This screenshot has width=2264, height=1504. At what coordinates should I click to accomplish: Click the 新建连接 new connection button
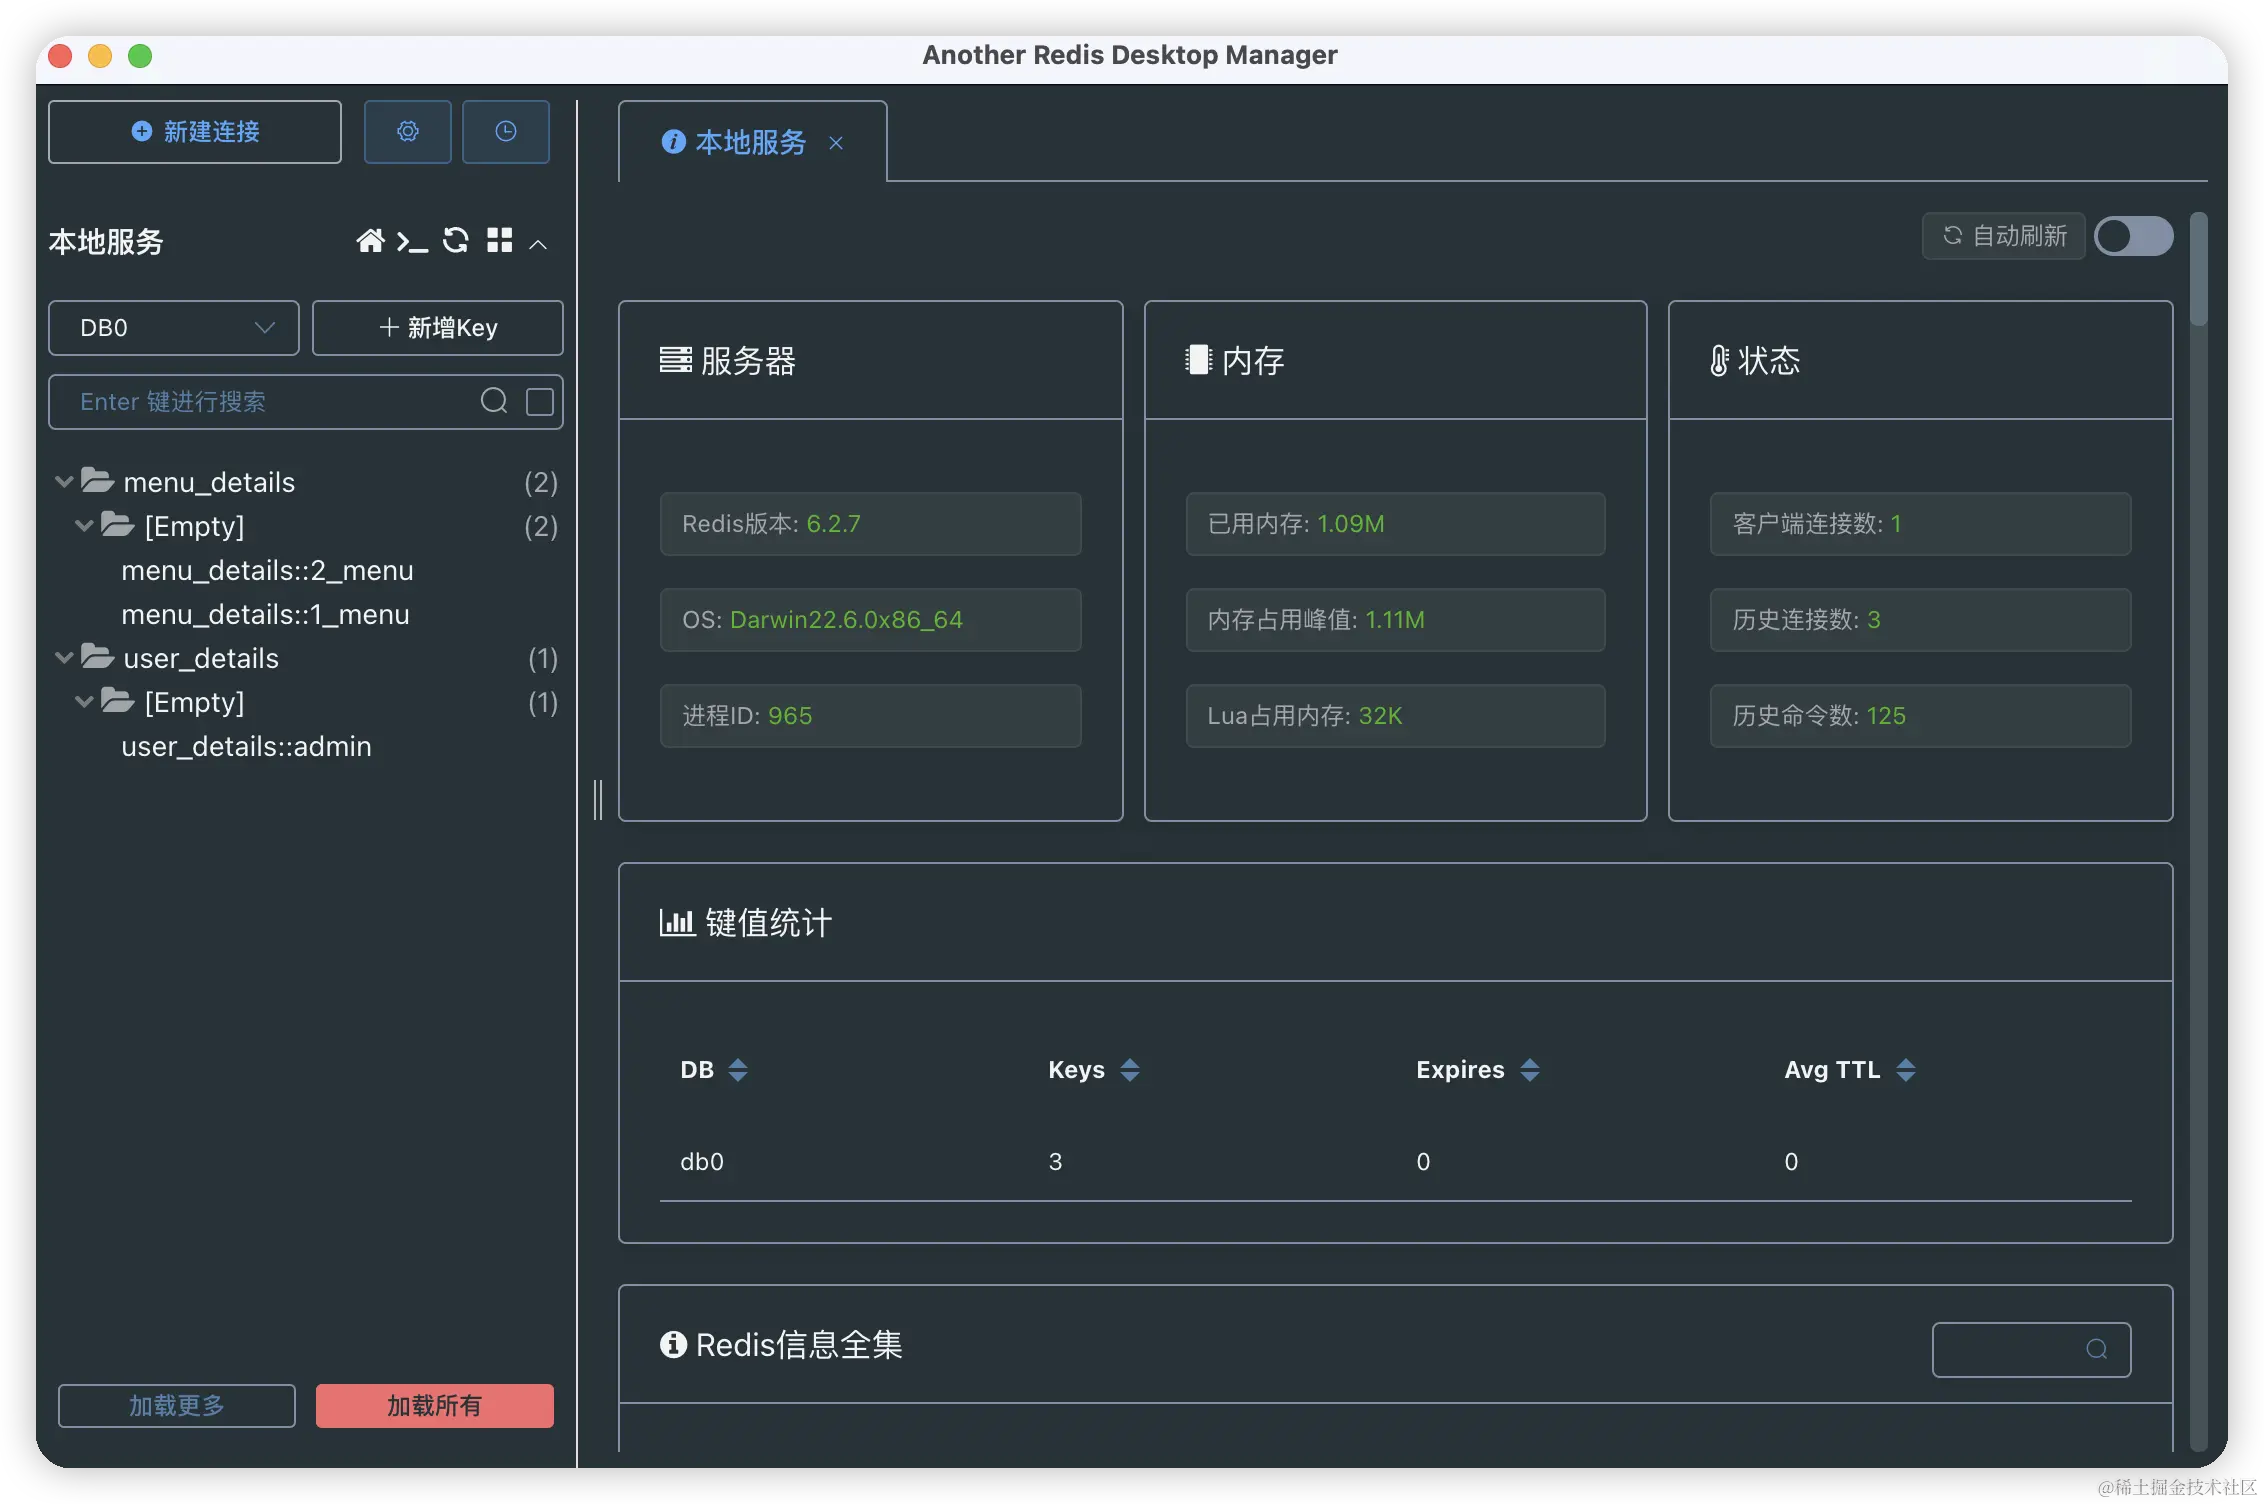click(x=195, y=131)
